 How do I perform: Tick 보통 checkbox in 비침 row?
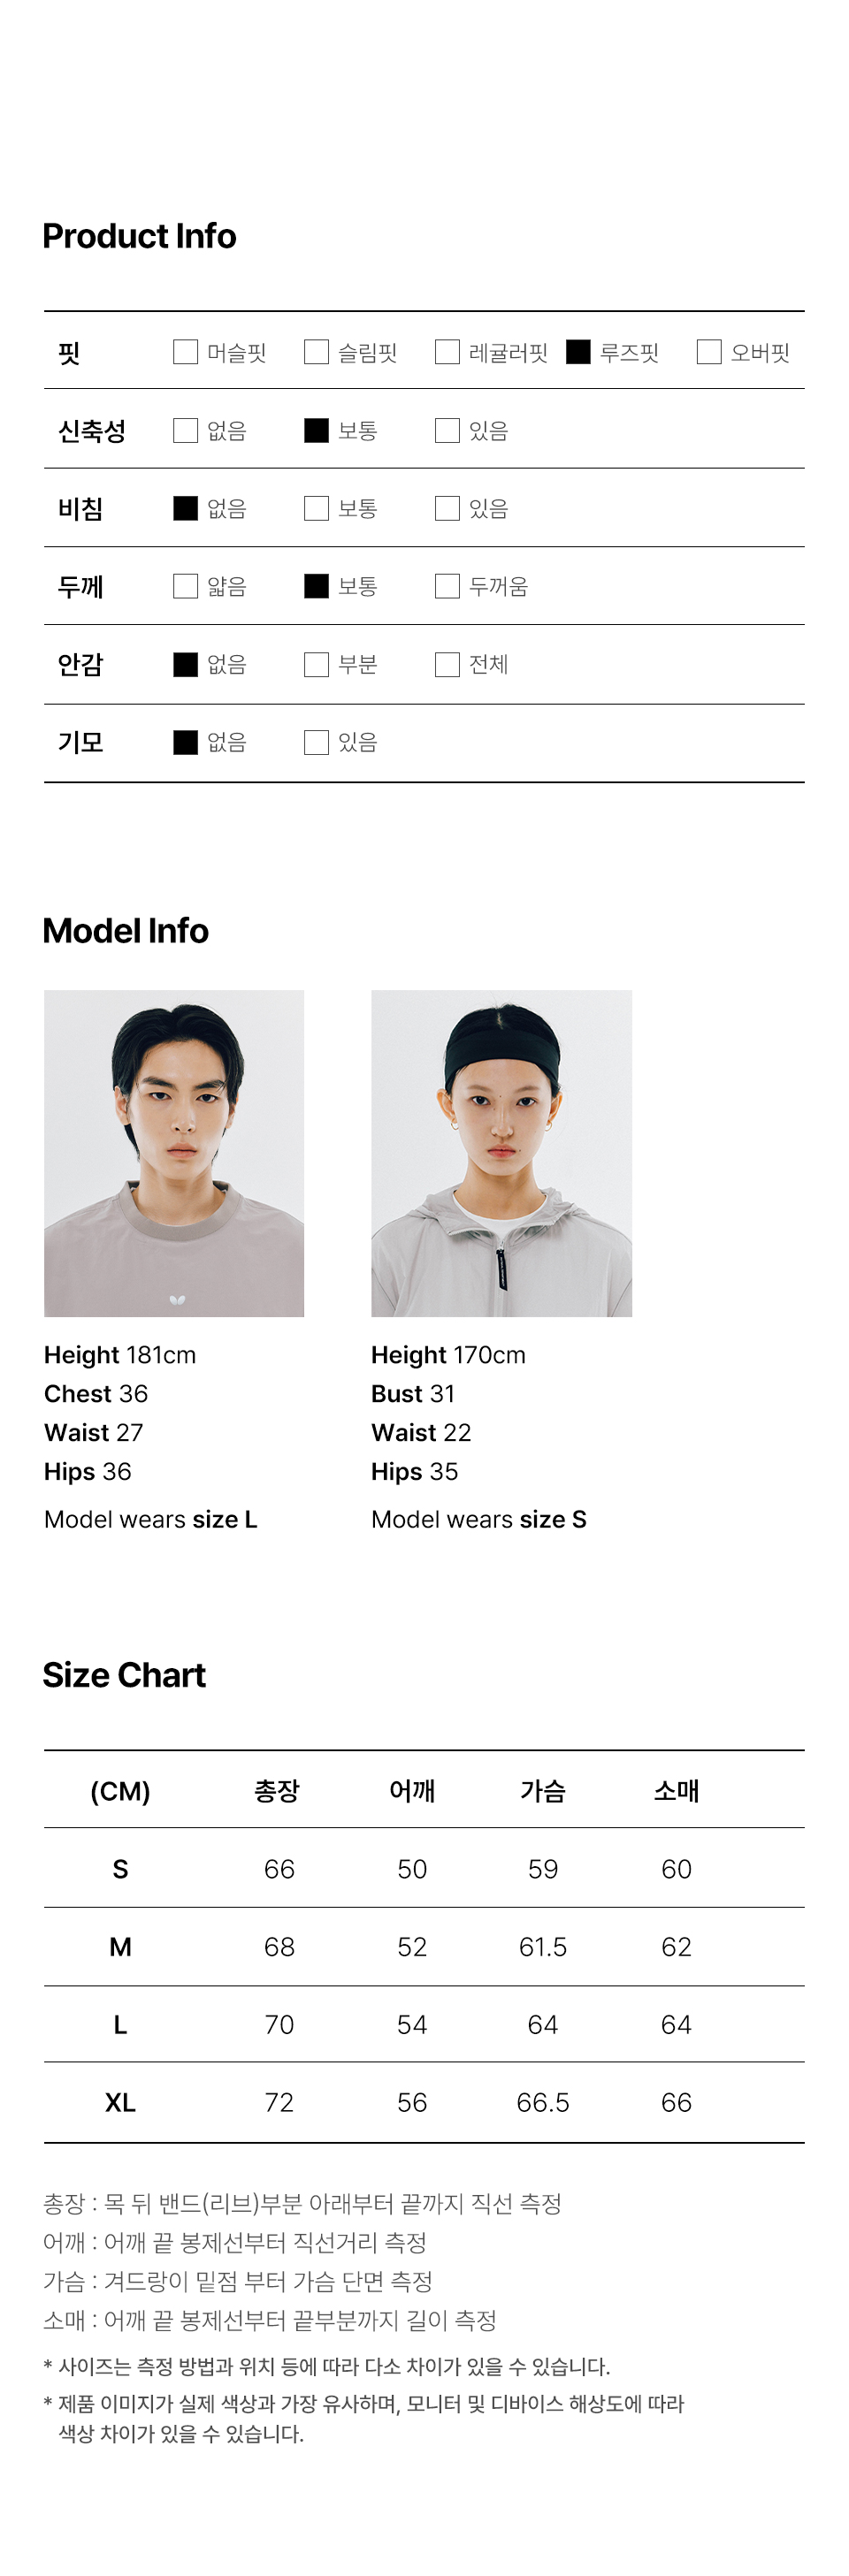tap(316, 508)
